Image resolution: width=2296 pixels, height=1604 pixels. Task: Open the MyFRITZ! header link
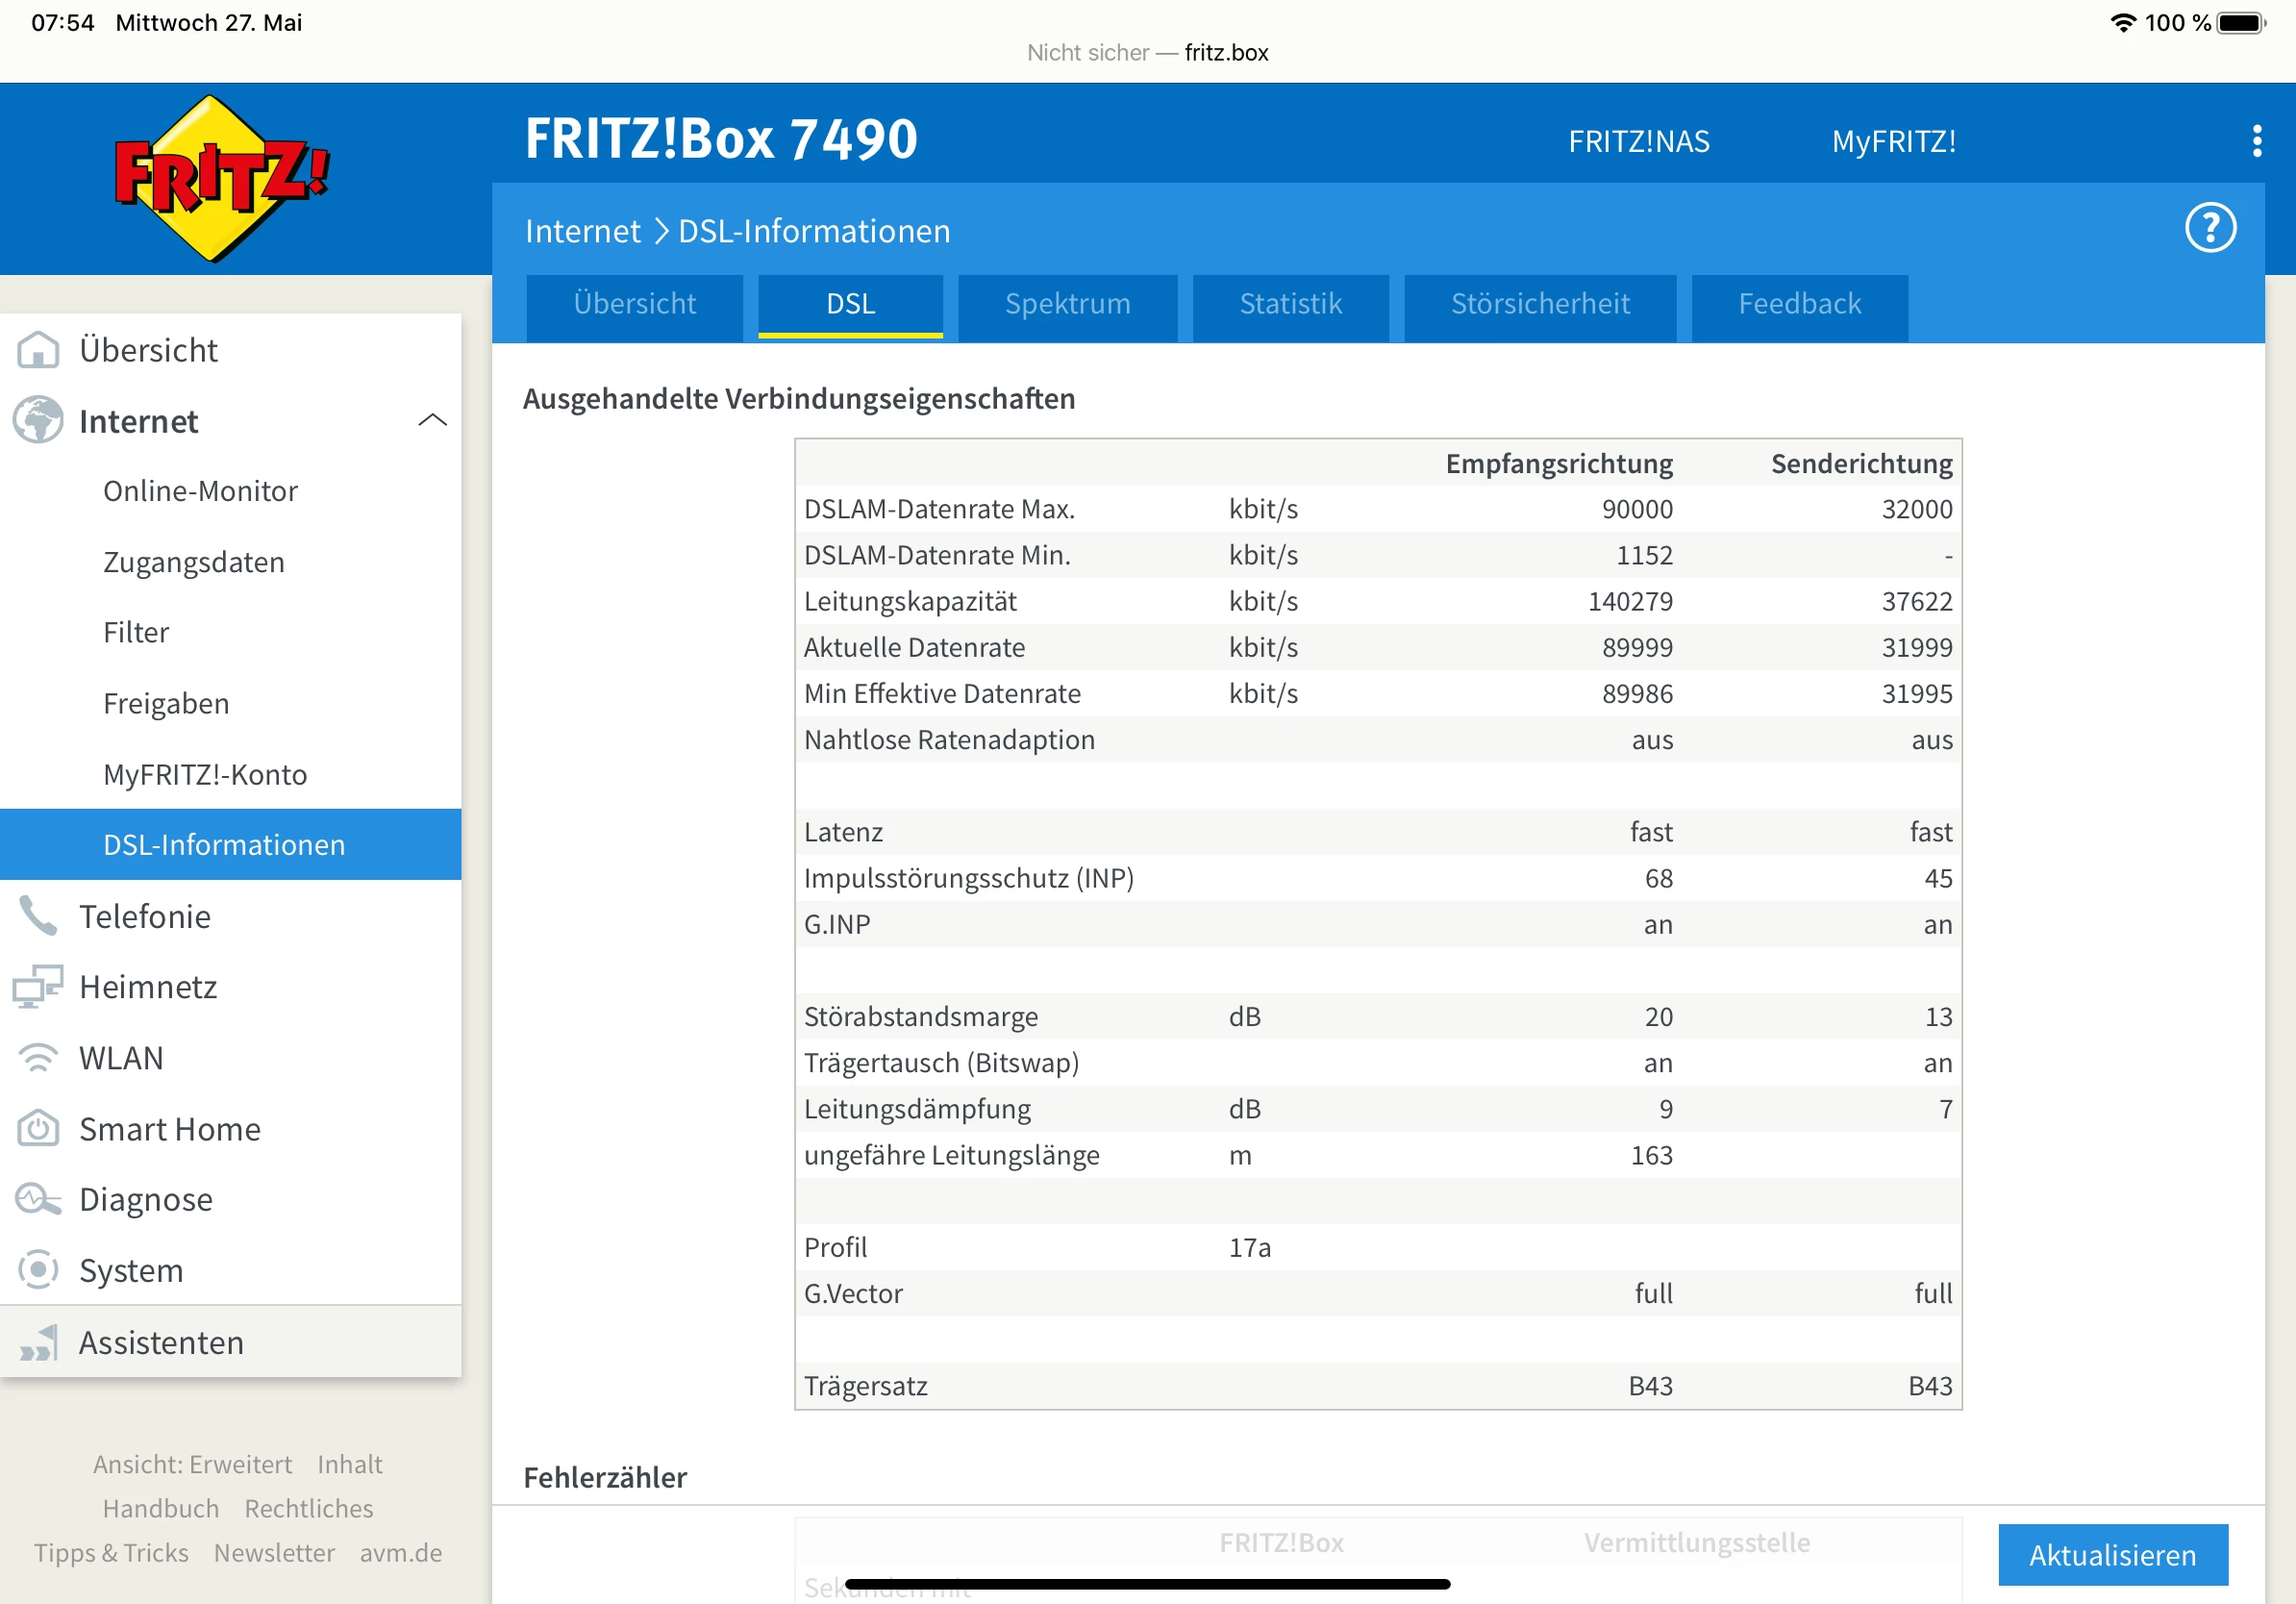1892,142
